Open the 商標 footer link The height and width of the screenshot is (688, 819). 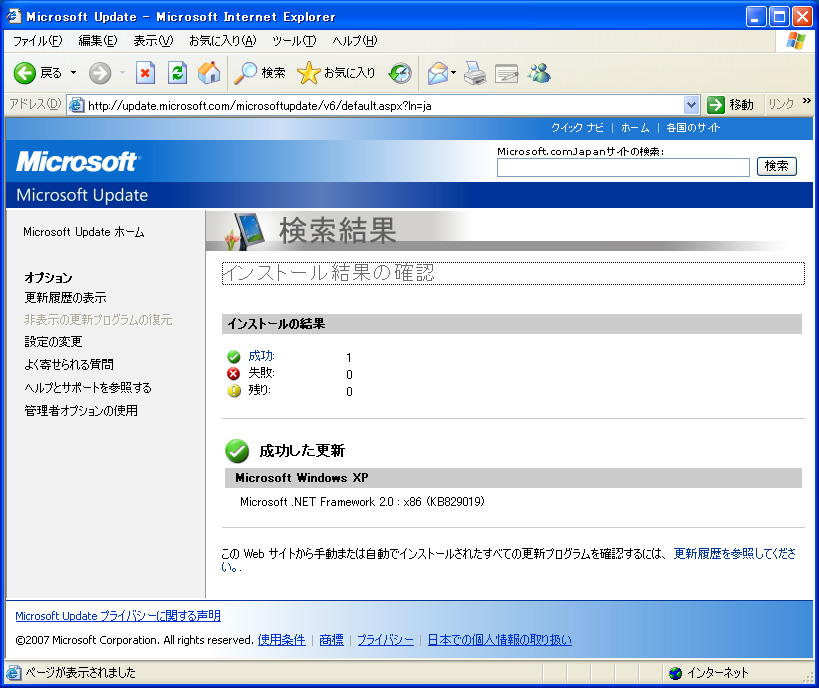[x=332, y=640]
